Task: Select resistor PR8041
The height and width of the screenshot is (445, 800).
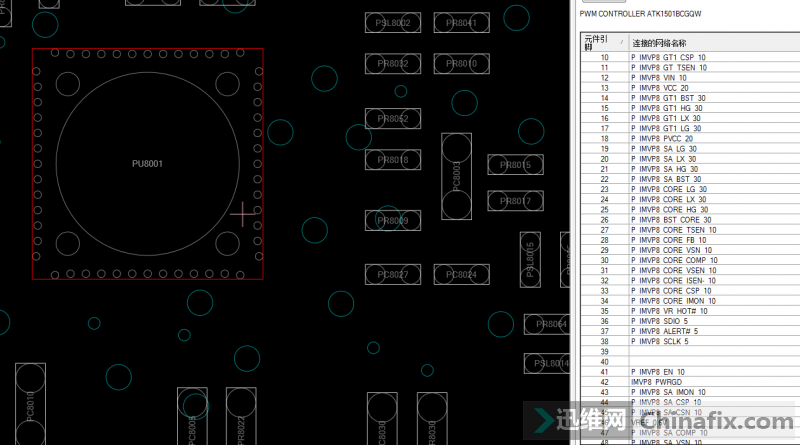Action: click(461, 22)
